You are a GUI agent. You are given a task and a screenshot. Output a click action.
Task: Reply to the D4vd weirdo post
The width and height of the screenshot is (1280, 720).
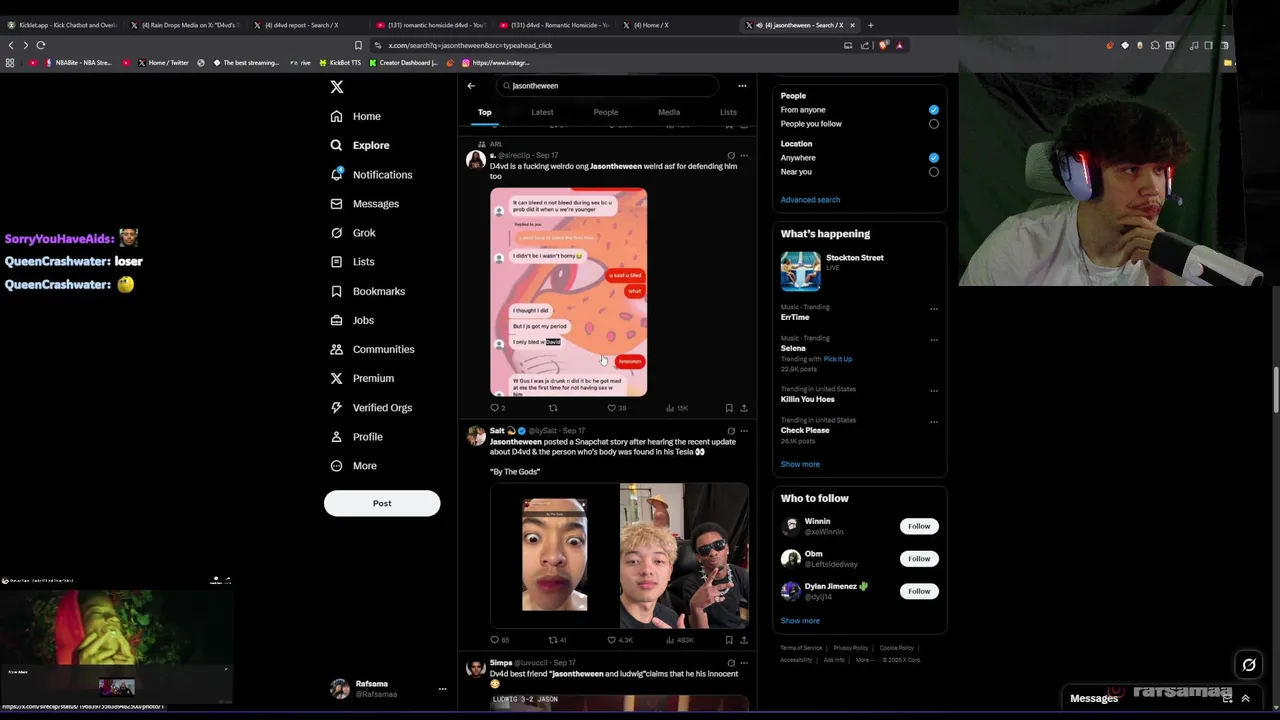coord(494,408)
